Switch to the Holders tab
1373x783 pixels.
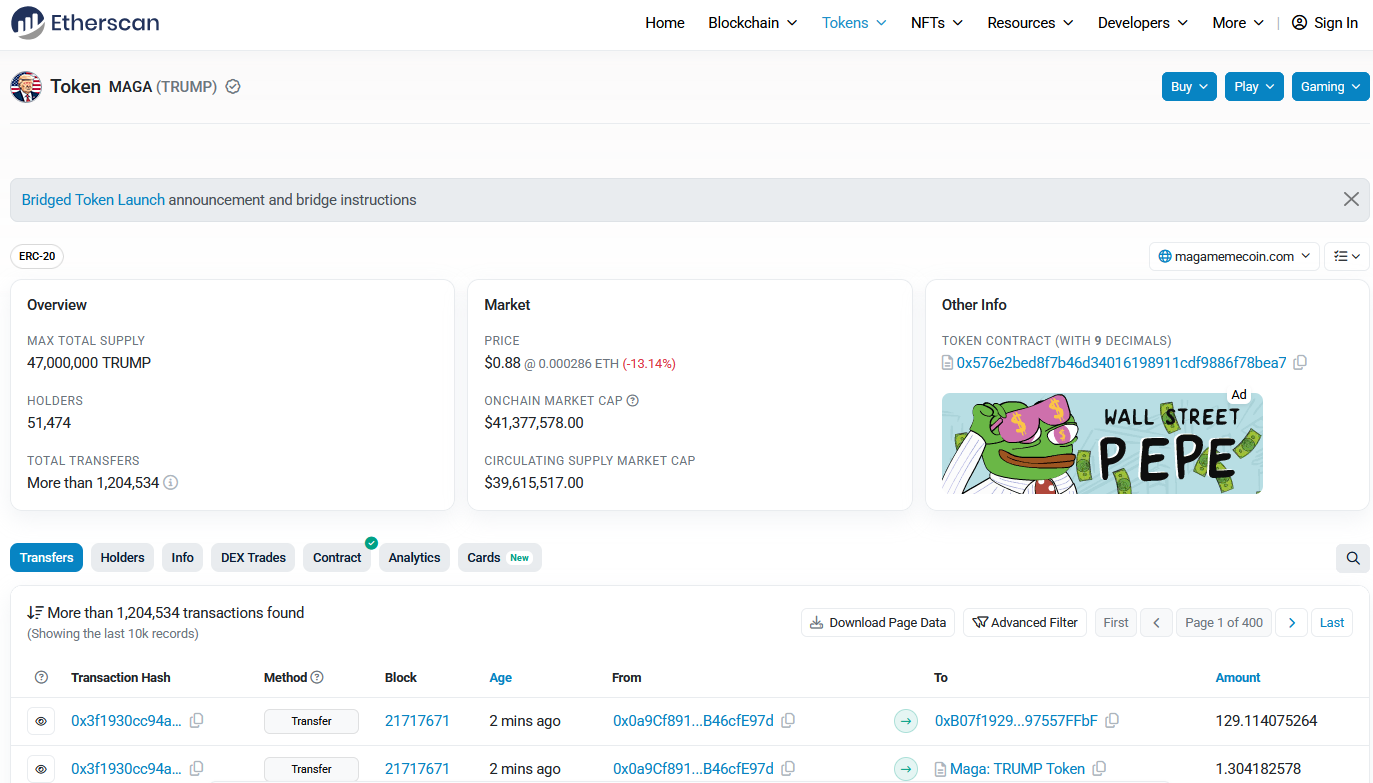pos(122,558)
